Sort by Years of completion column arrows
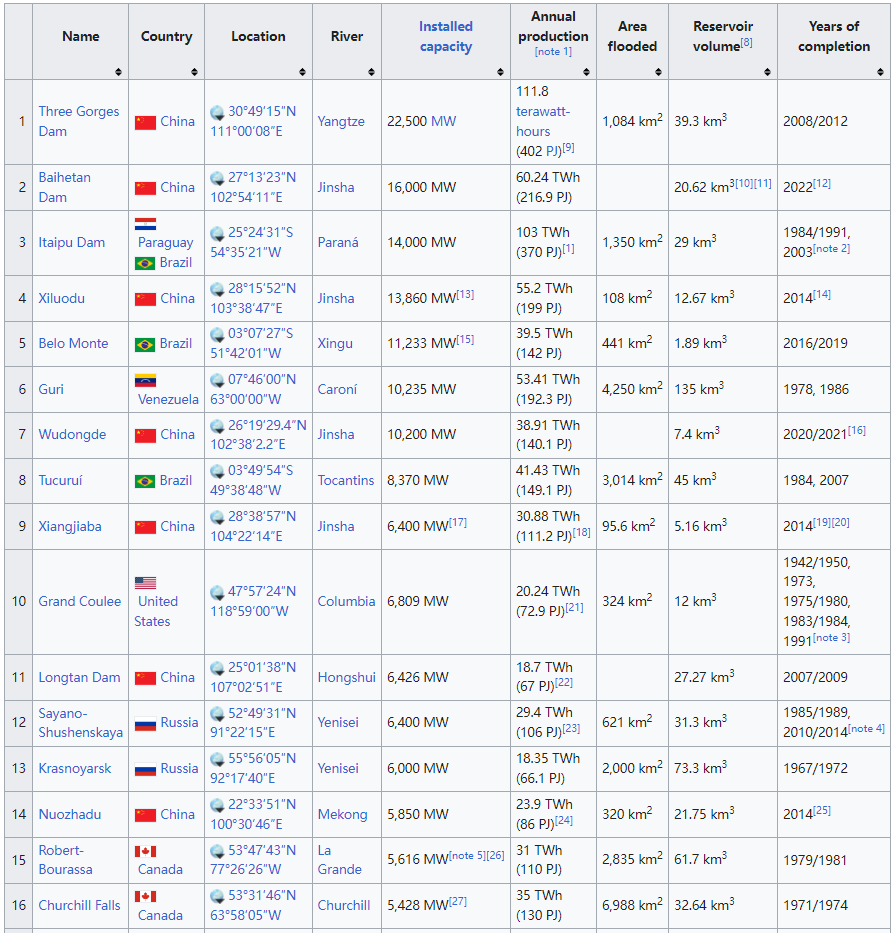This screenshot has height=933, width=896. [881, 72]
